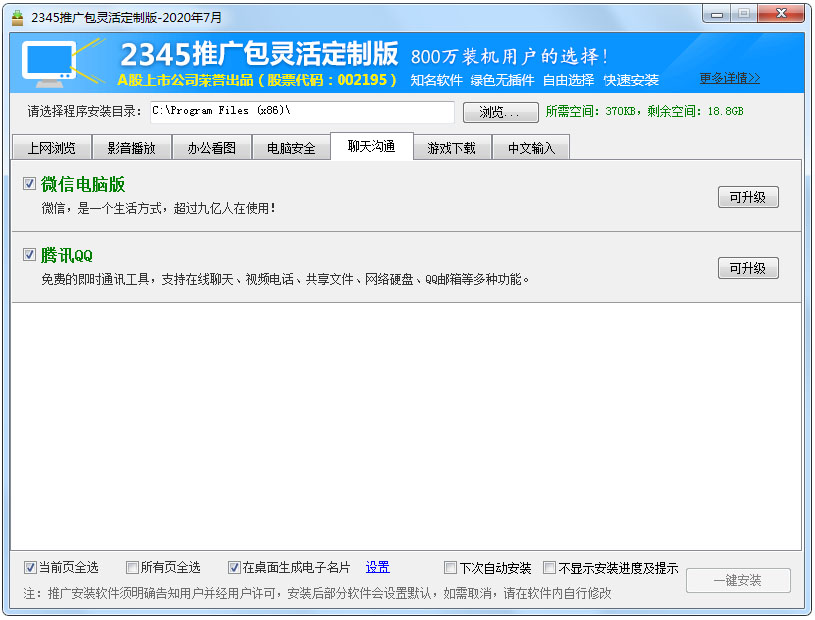Enable 不显示安装进度及提示 checkbox
815x620 pixels.
point(549,567)
